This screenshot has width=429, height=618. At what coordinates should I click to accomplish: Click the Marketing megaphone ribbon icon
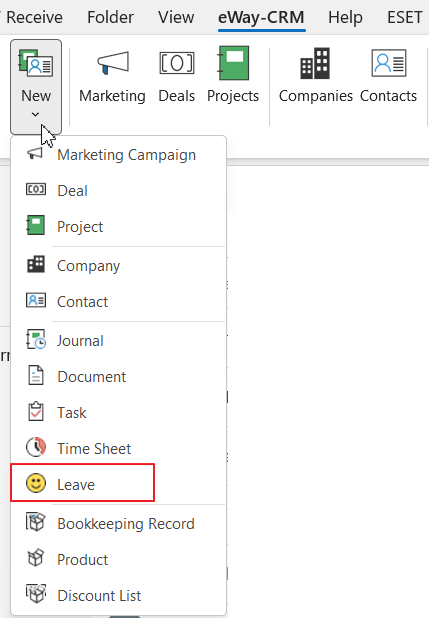point(113,63)
